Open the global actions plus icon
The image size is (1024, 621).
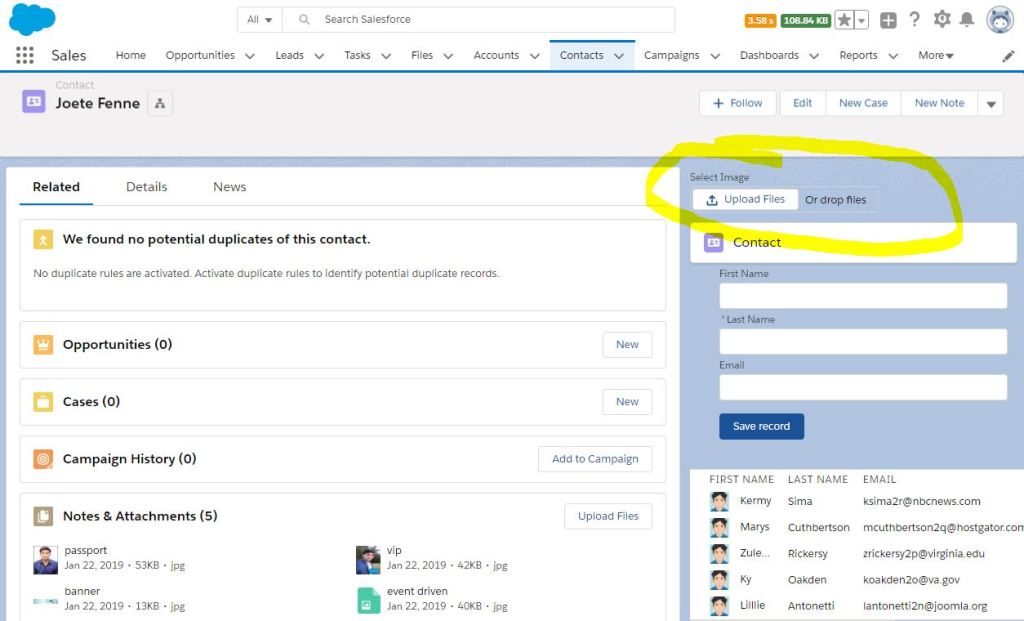coord(888,20)
